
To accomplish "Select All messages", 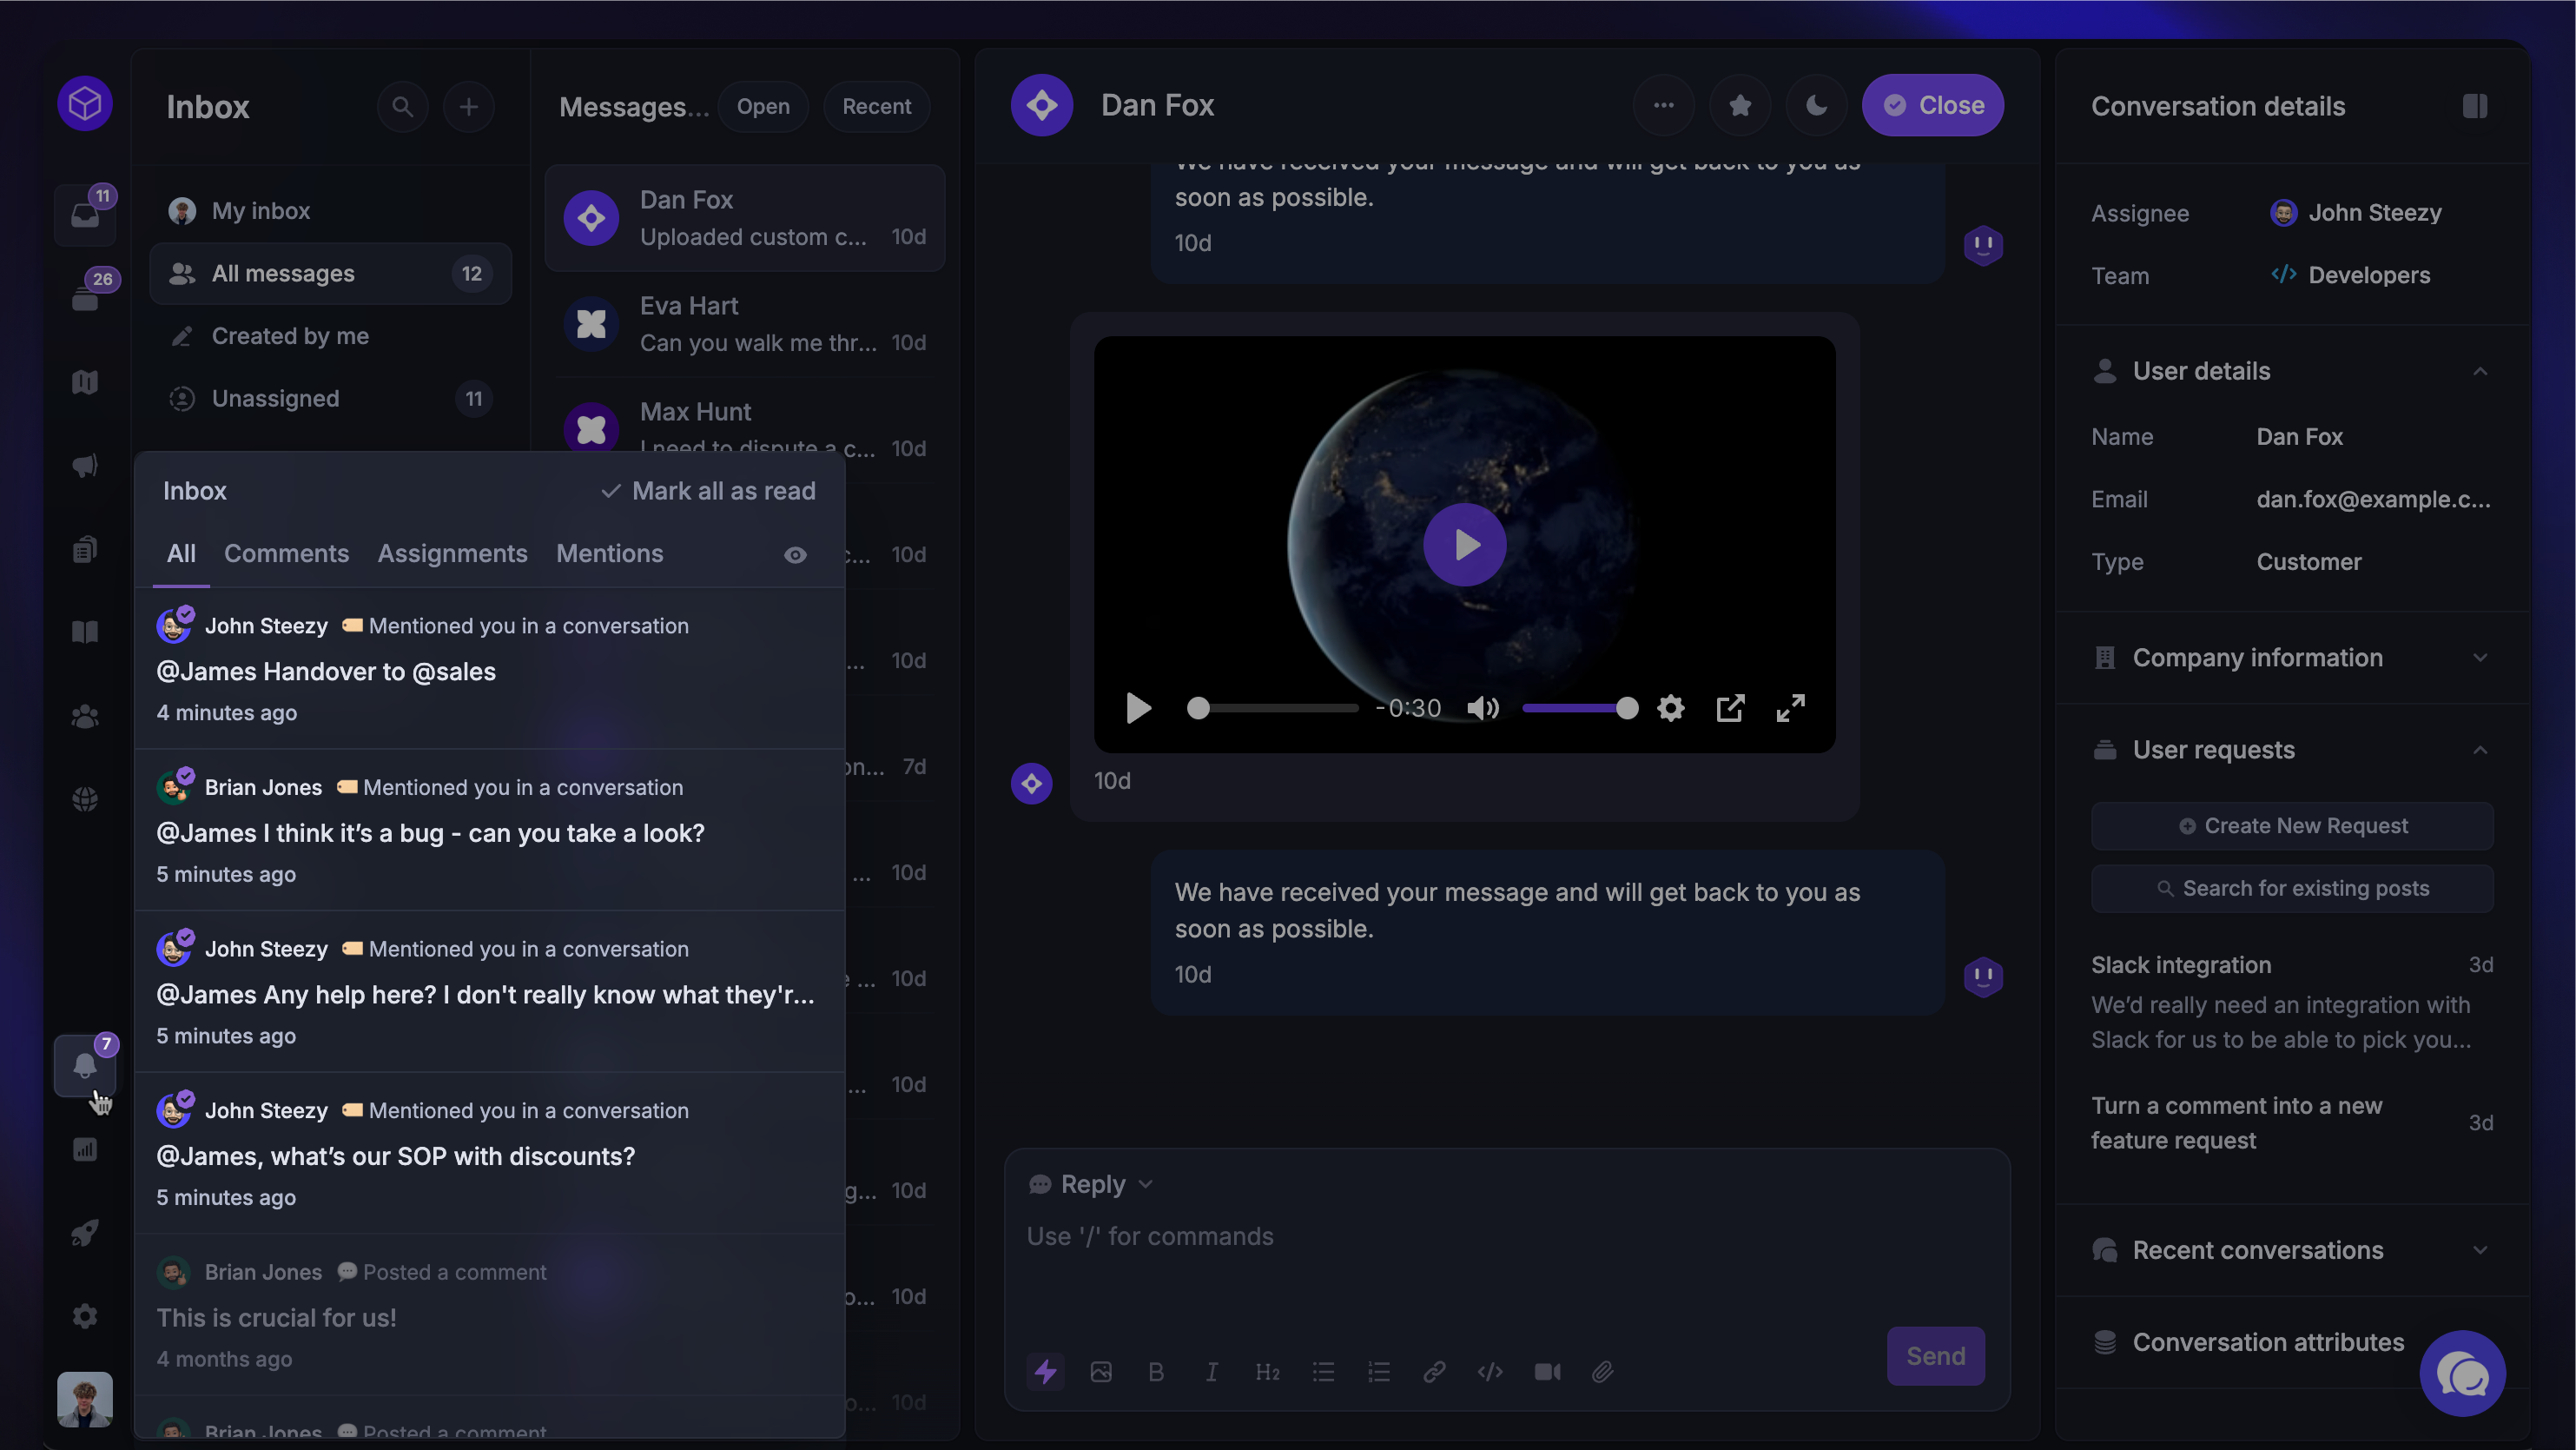I will click(x=330, y=273).
